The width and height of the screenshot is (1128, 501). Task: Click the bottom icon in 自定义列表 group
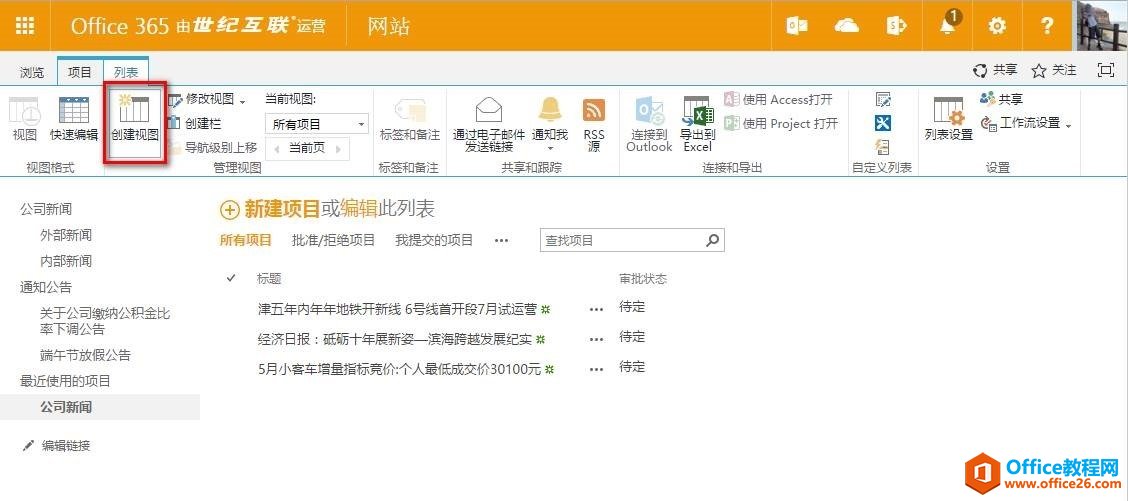(x=883, y=147)
